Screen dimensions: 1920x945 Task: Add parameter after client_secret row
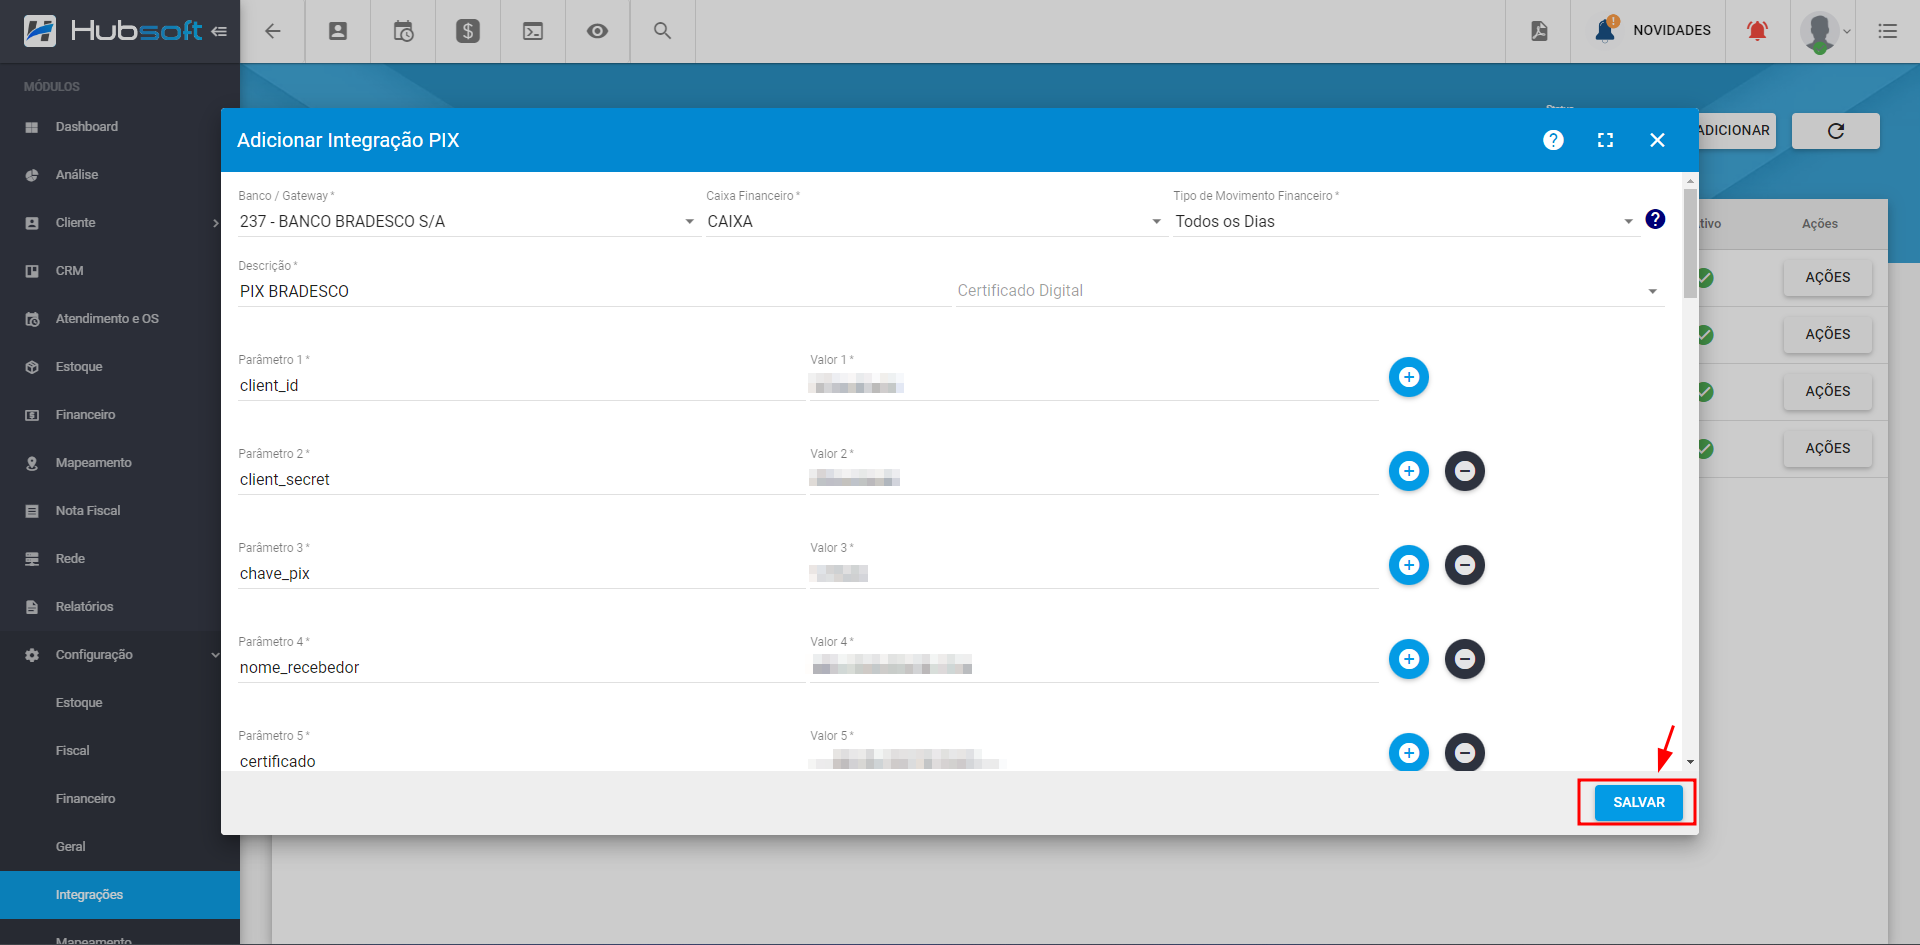coord(1409,471)
